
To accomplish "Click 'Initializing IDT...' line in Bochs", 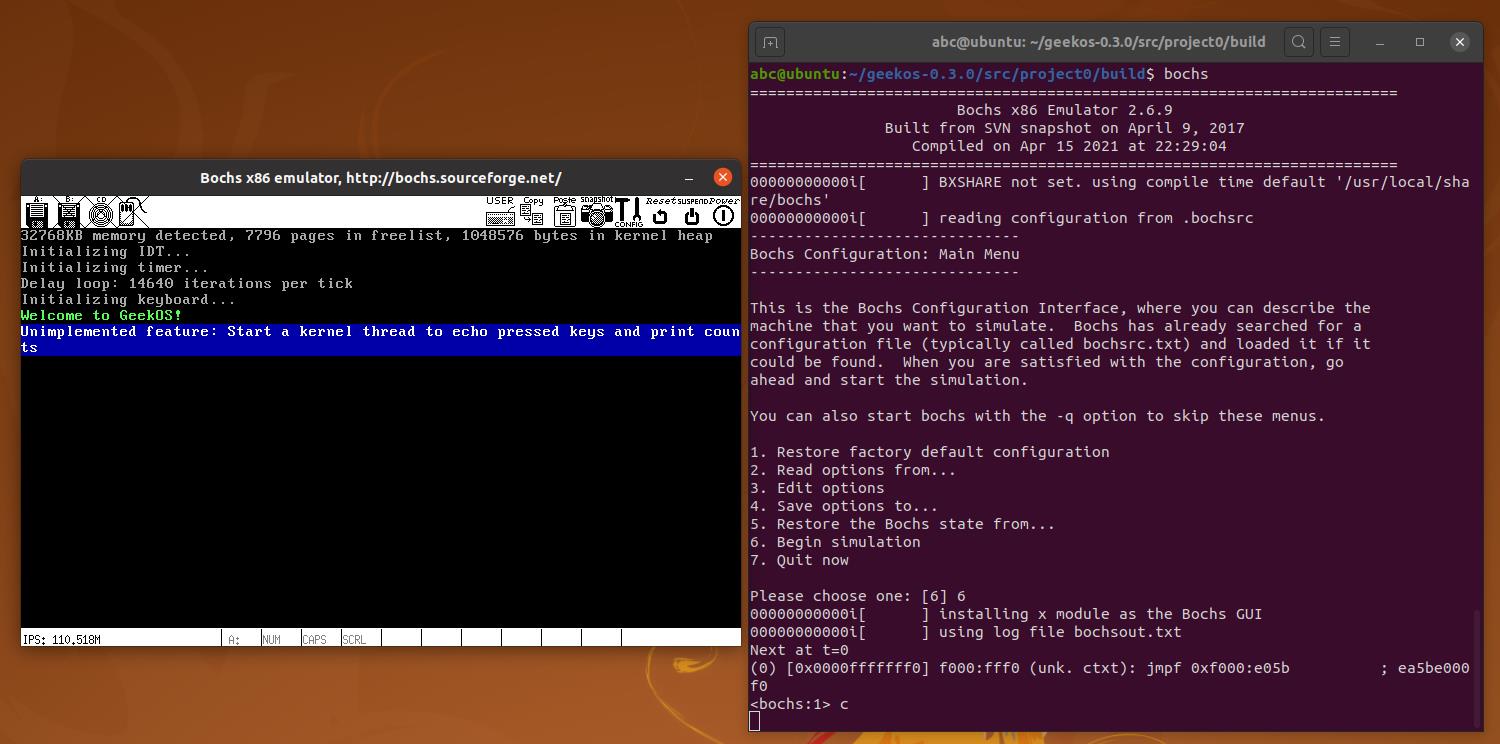I will coord(106,252).
